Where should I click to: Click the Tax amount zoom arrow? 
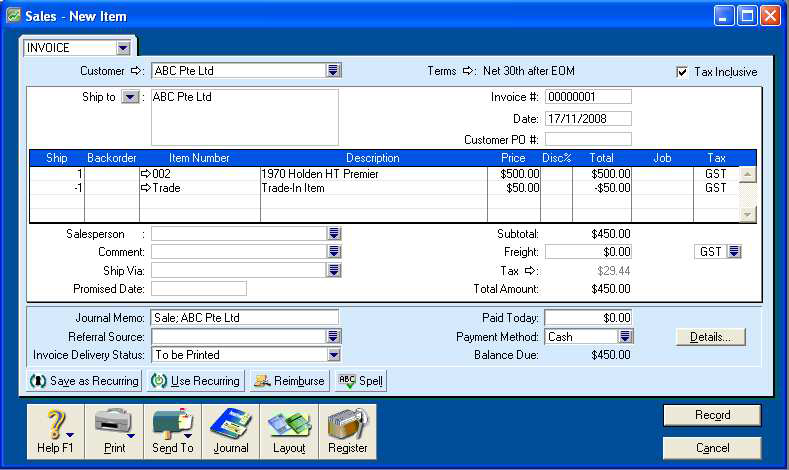pyautogui.click(x=530, y=271)
